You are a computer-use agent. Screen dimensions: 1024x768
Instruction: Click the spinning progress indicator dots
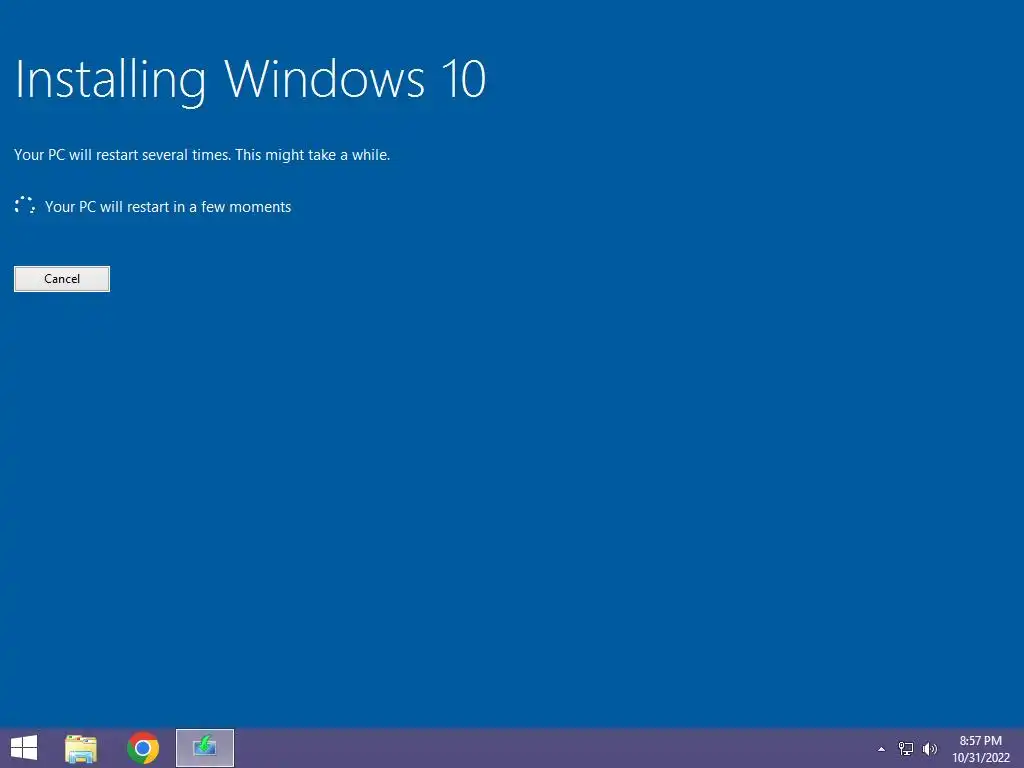[x=25, y=206]
